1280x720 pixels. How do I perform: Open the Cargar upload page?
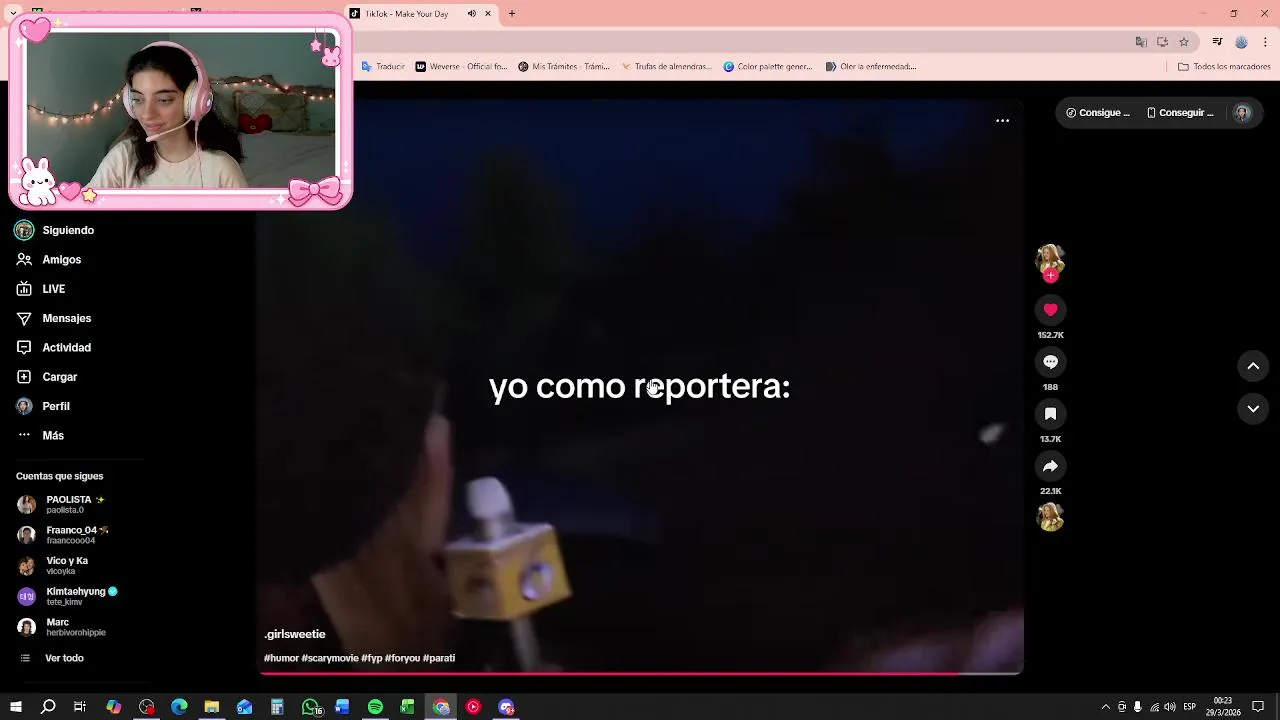47,377
